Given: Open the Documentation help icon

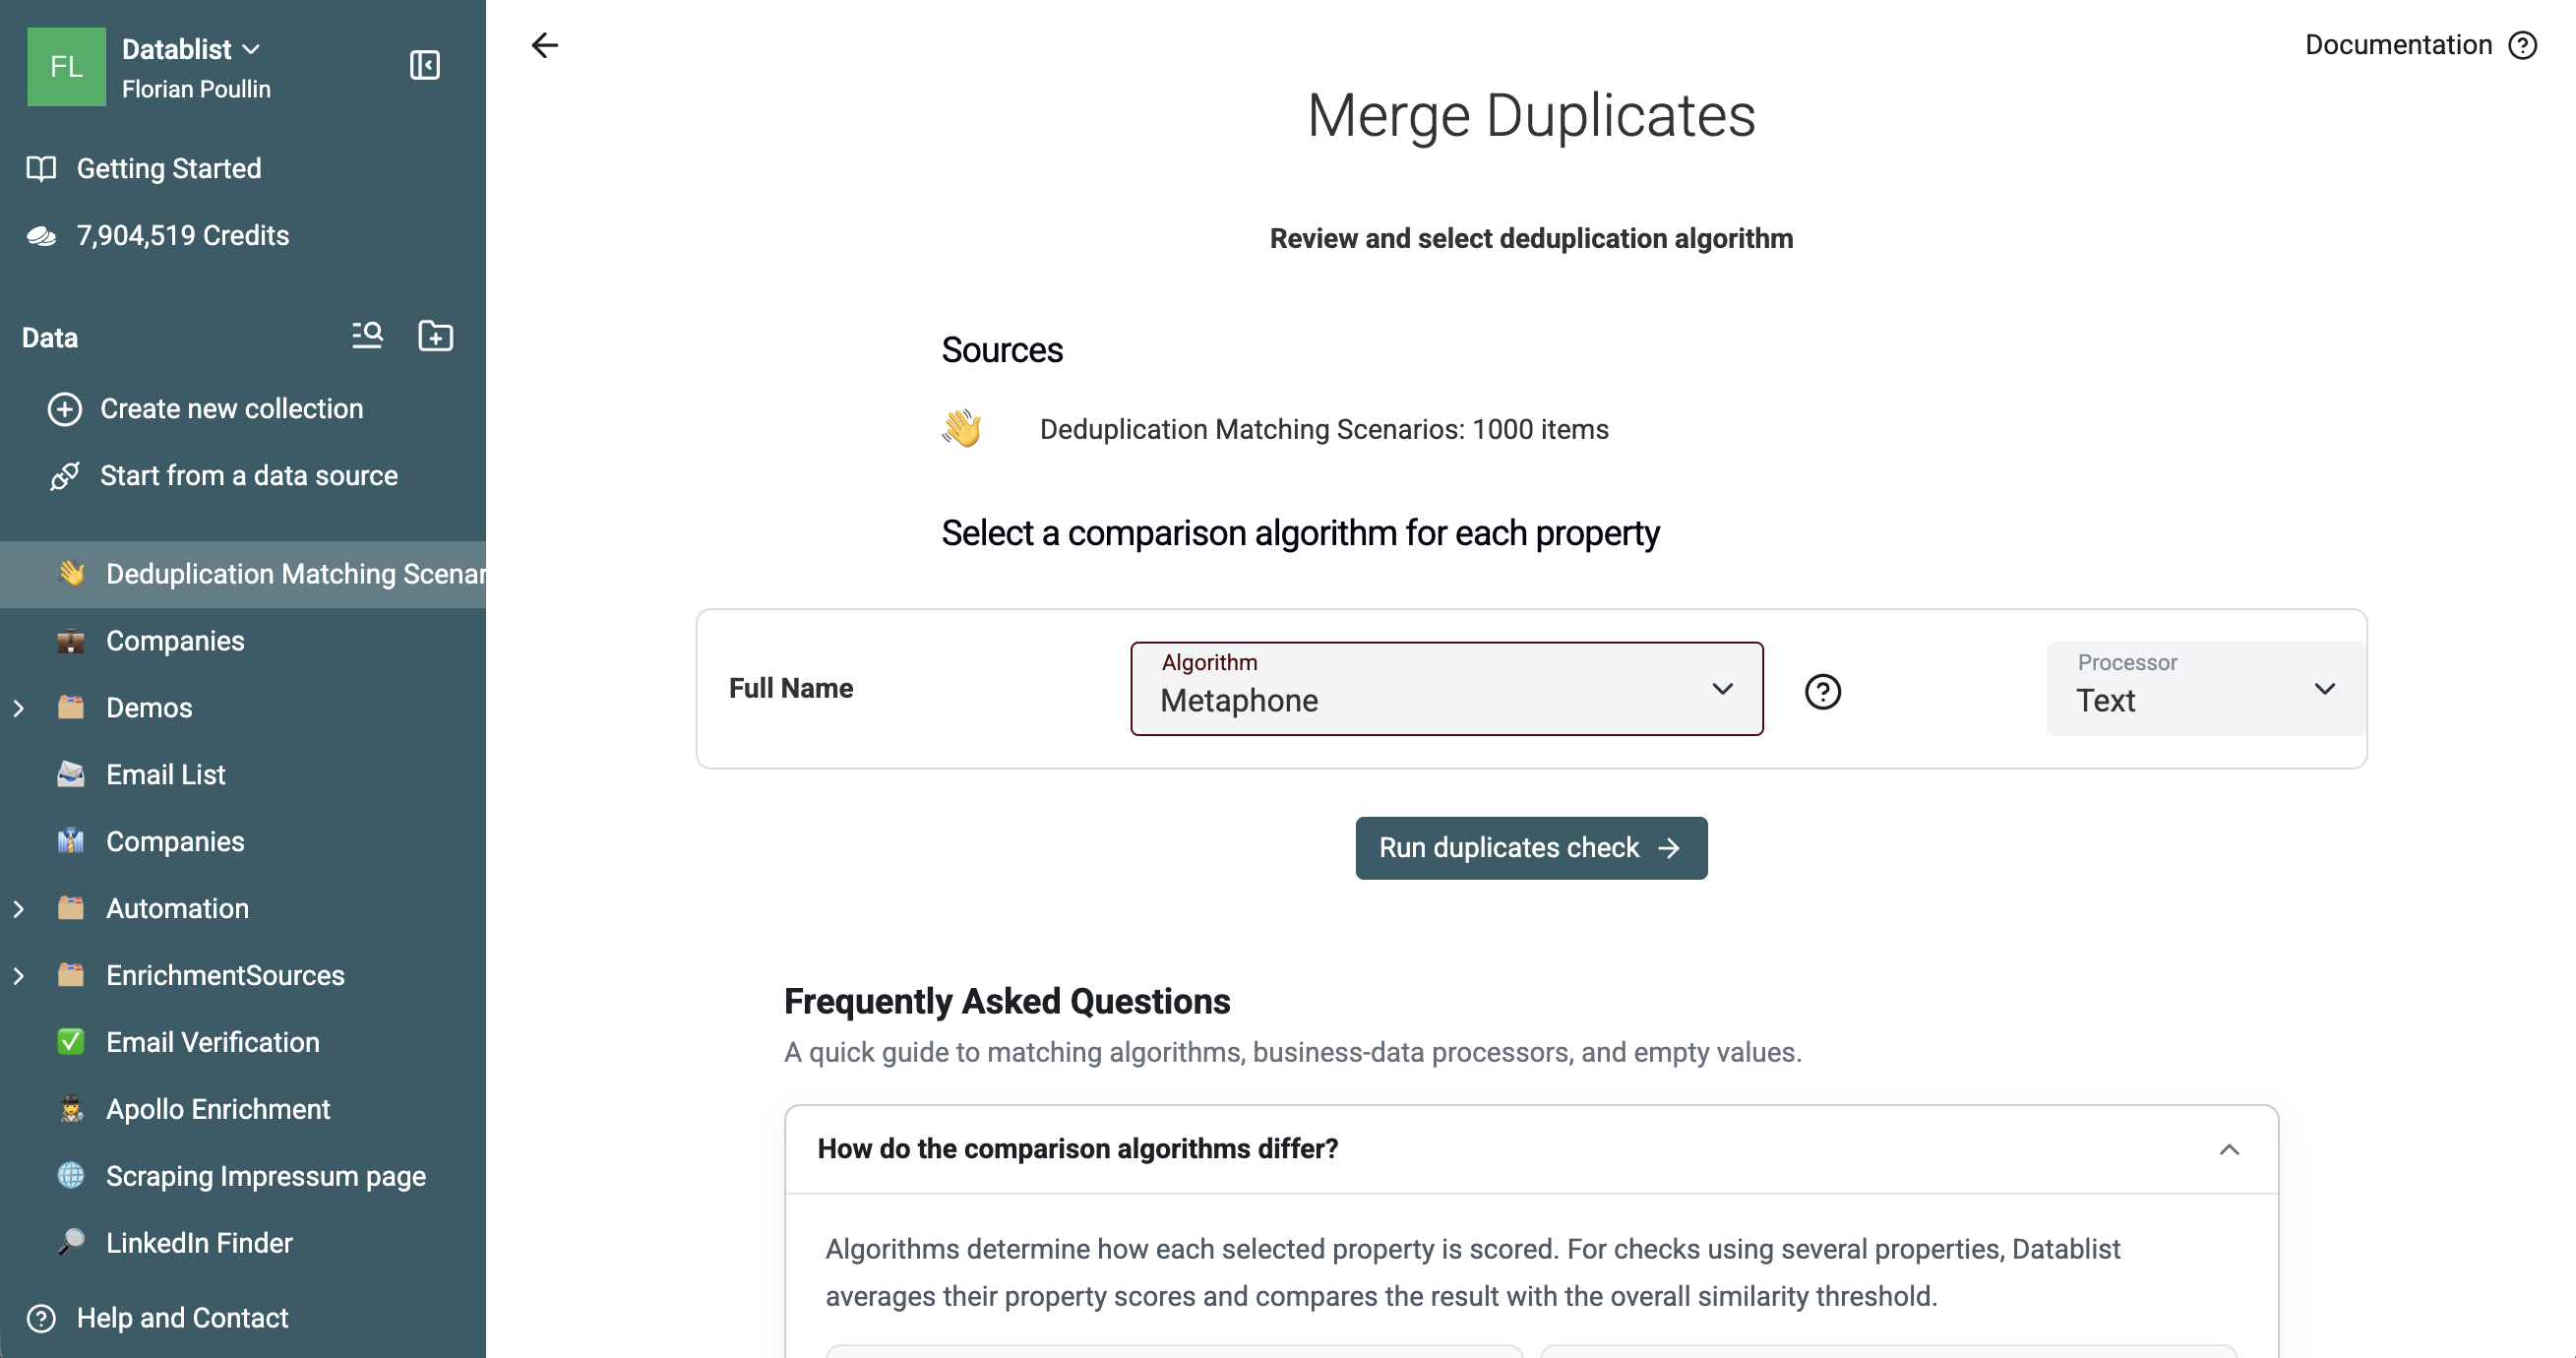Looking at the screenshot, I should [2523, 45].
